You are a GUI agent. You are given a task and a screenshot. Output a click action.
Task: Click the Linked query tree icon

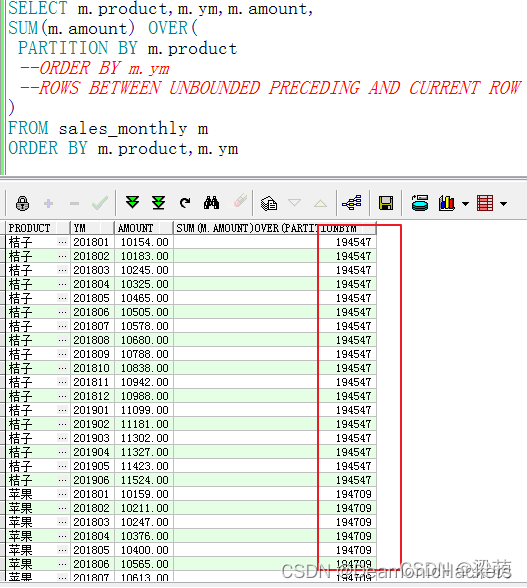[x=352, y=203]
